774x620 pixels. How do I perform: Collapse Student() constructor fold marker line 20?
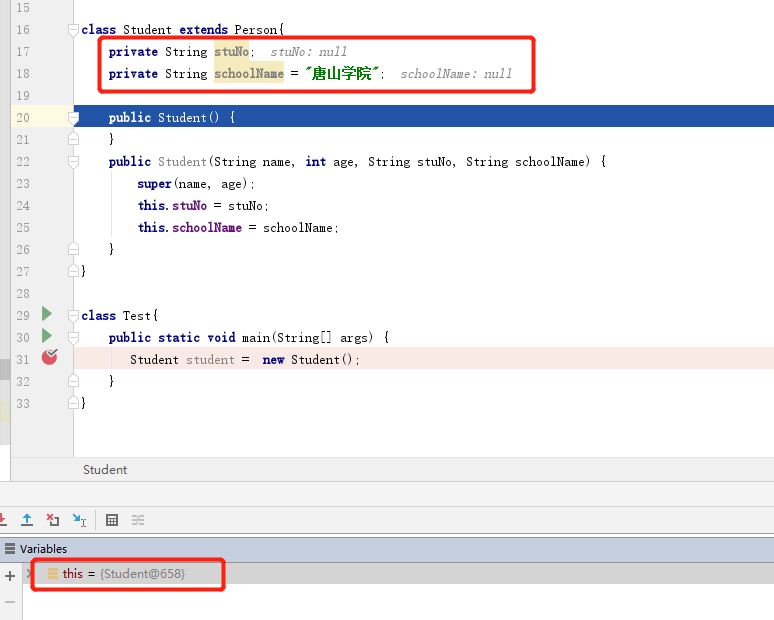click(x=73, y=118)
